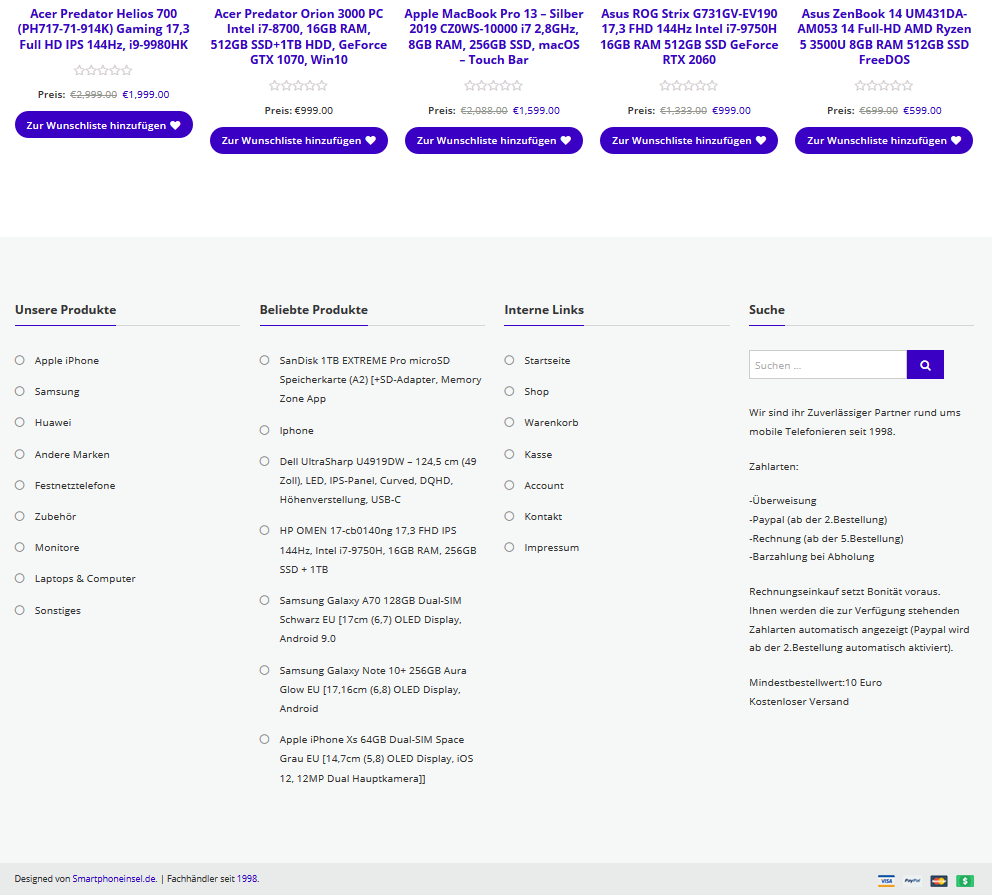Open the Apple MacBook Pro 13 product title

493,37
